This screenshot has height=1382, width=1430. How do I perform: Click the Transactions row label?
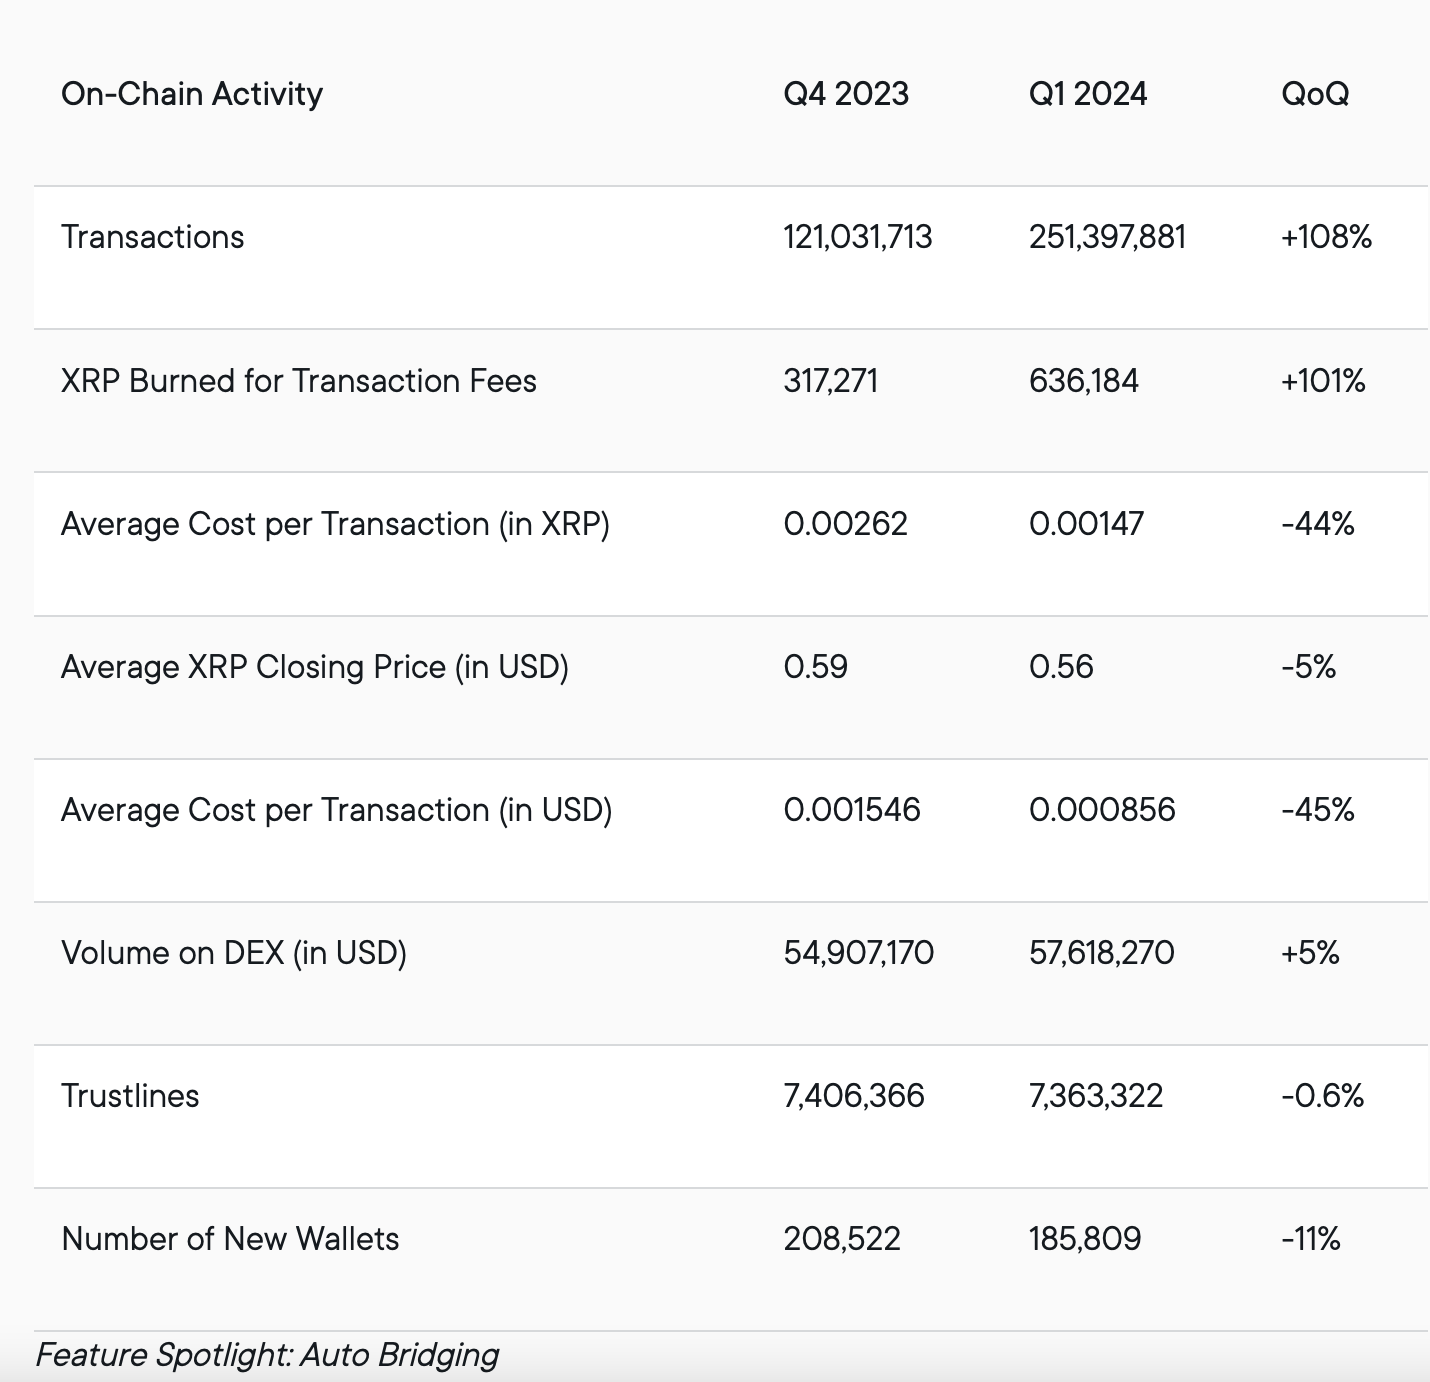coord(153,237)
